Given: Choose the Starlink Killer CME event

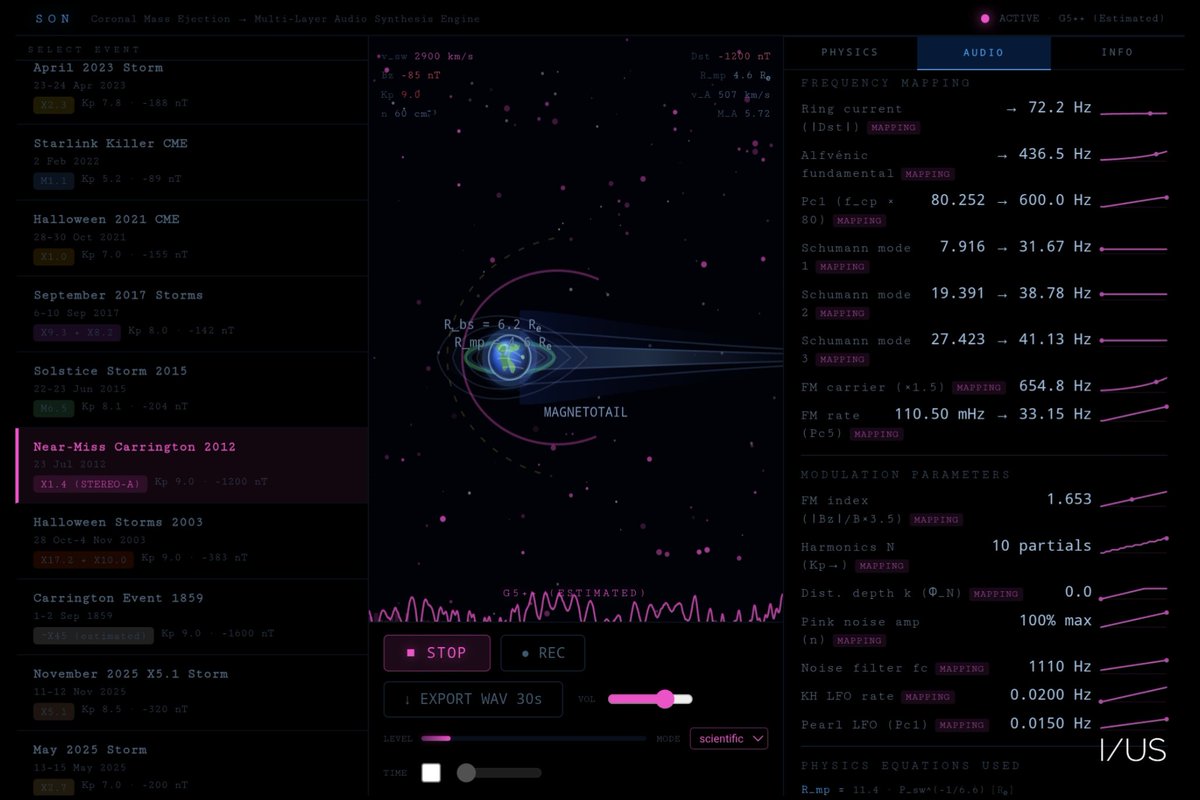Looking at the screenshot, I should point(192,162).
